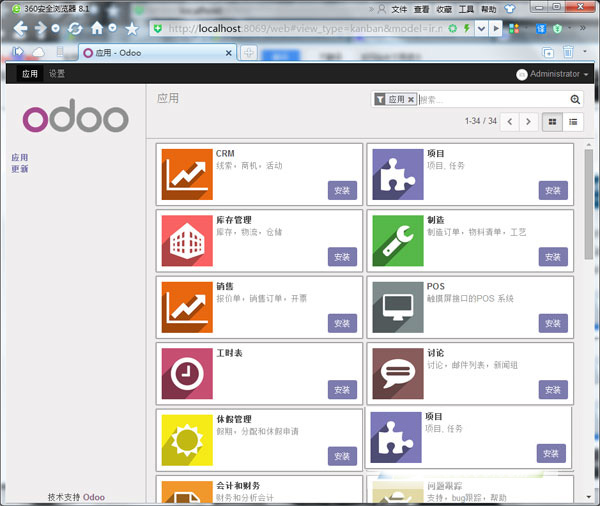Install the 库存管理 app
The height and width of the screenshot is (506, 600).
[x=342, y=257]
